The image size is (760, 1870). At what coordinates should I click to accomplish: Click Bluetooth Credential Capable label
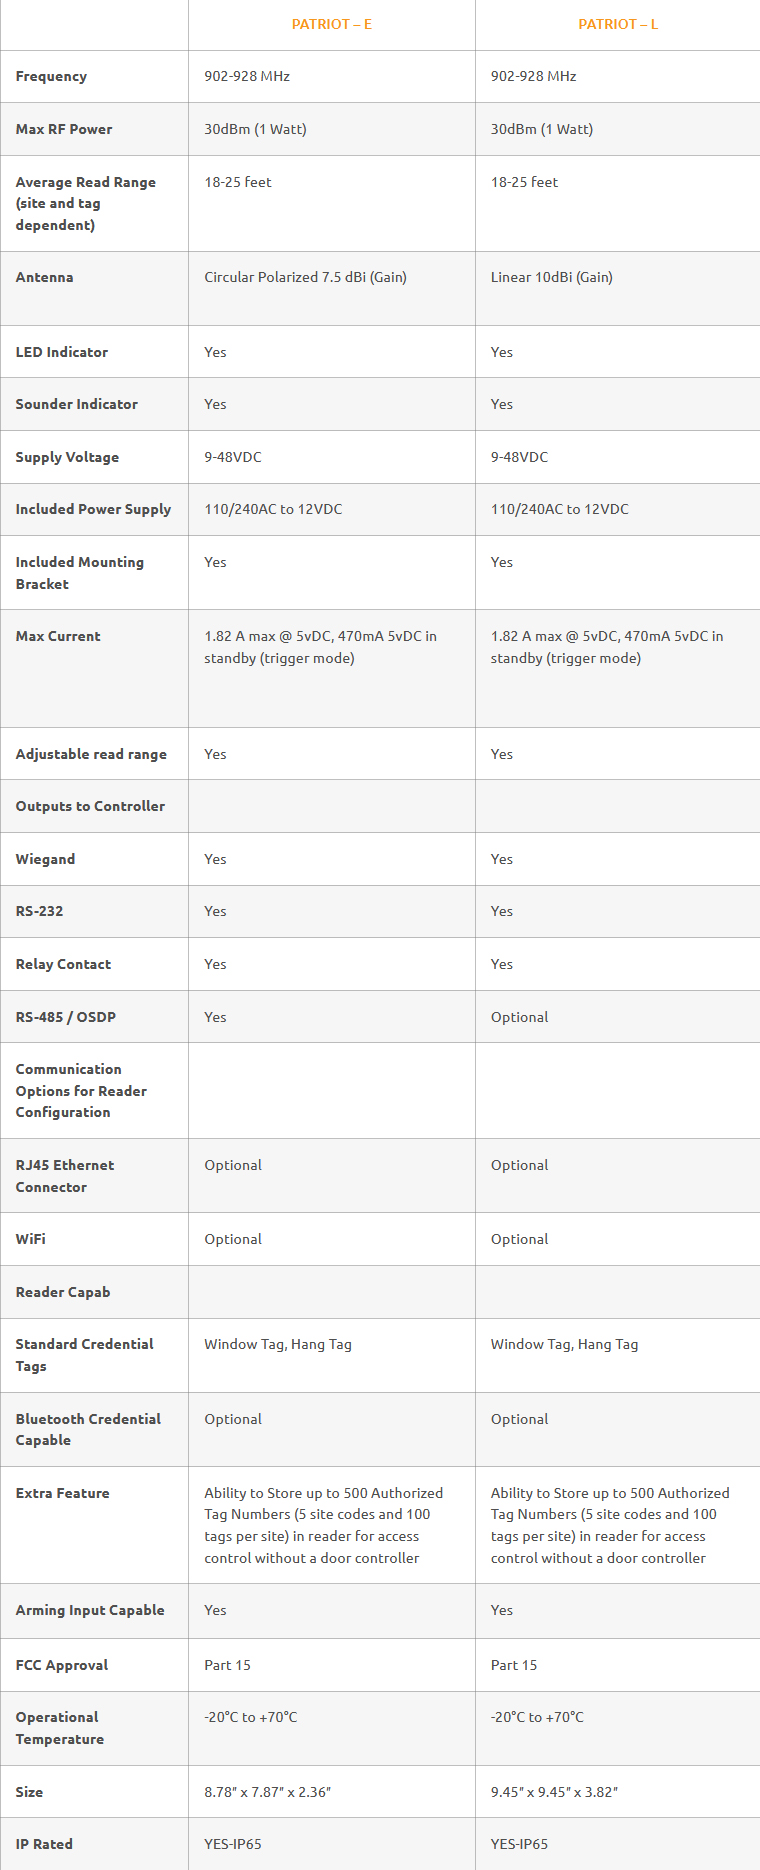(x=88, y=1429)
